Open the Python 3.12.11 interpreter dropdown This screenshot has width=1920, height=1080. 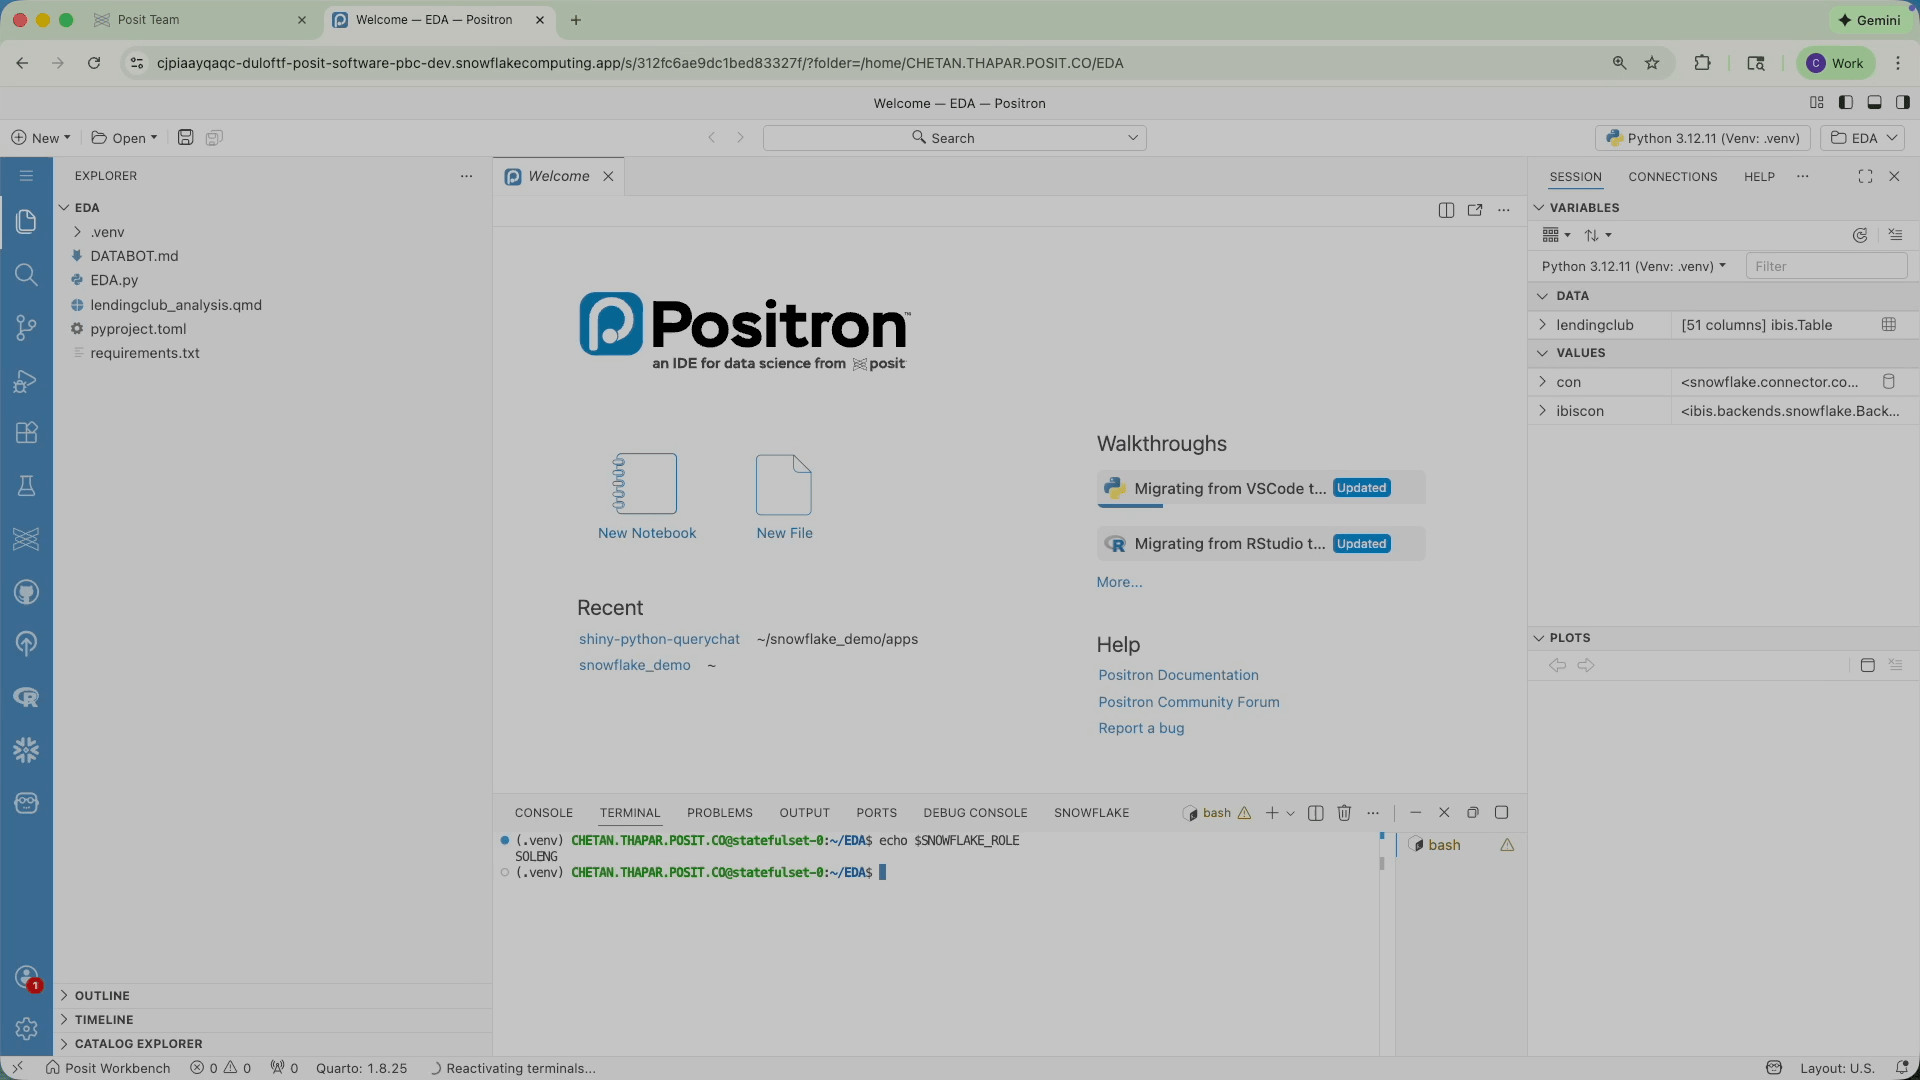1702,138
